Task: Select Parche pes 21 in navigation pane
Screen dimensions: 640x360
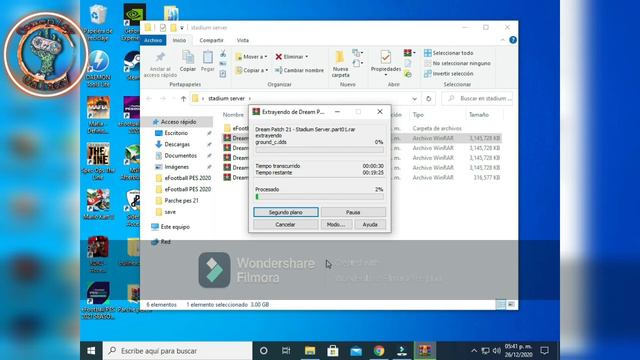Action: [181, 200]
